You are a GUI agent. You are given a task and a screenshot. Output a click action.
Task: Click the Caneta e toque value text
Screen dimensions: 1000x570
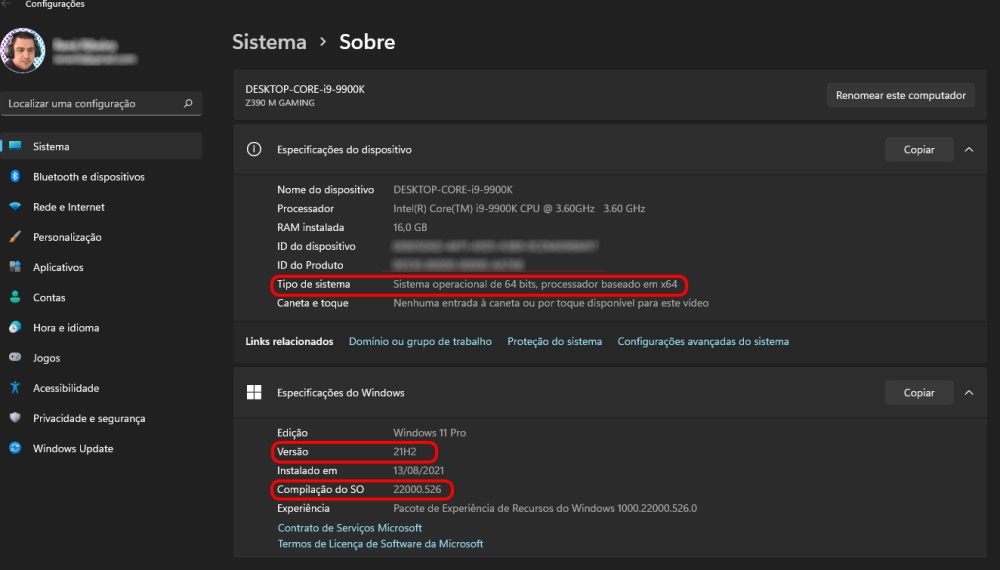550,303
